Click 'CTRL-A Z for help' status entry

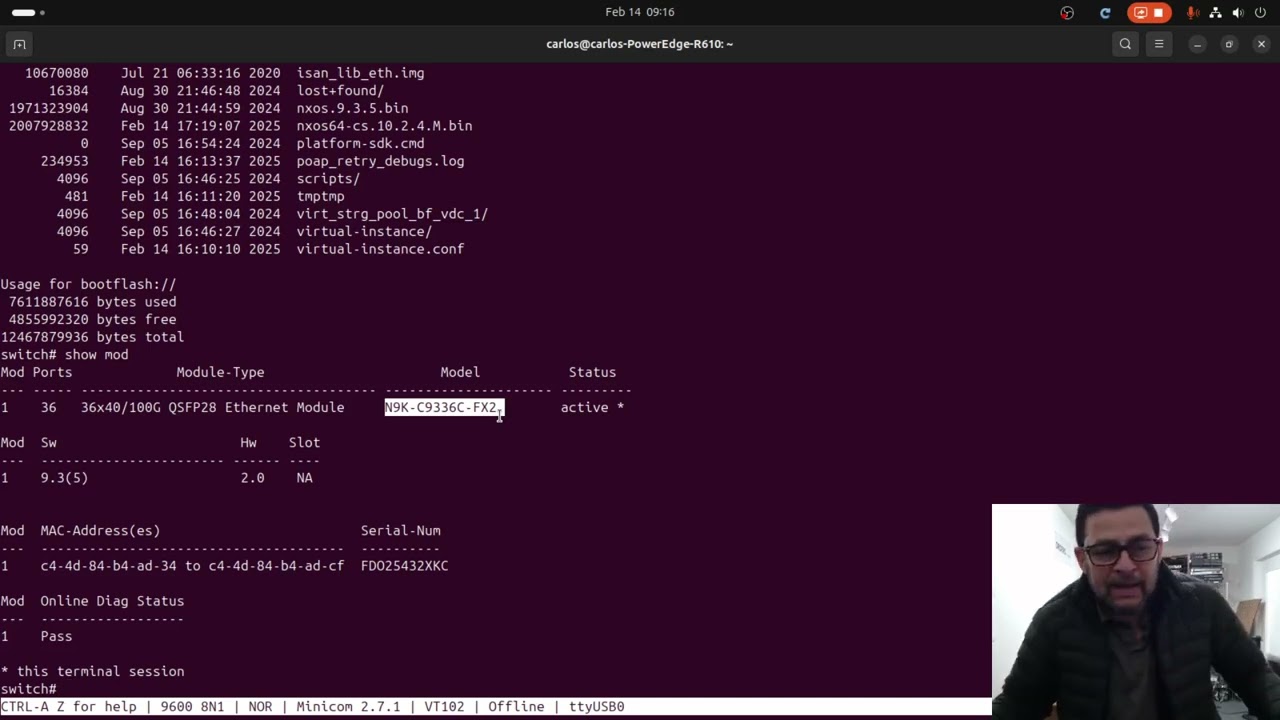(68, 707)
